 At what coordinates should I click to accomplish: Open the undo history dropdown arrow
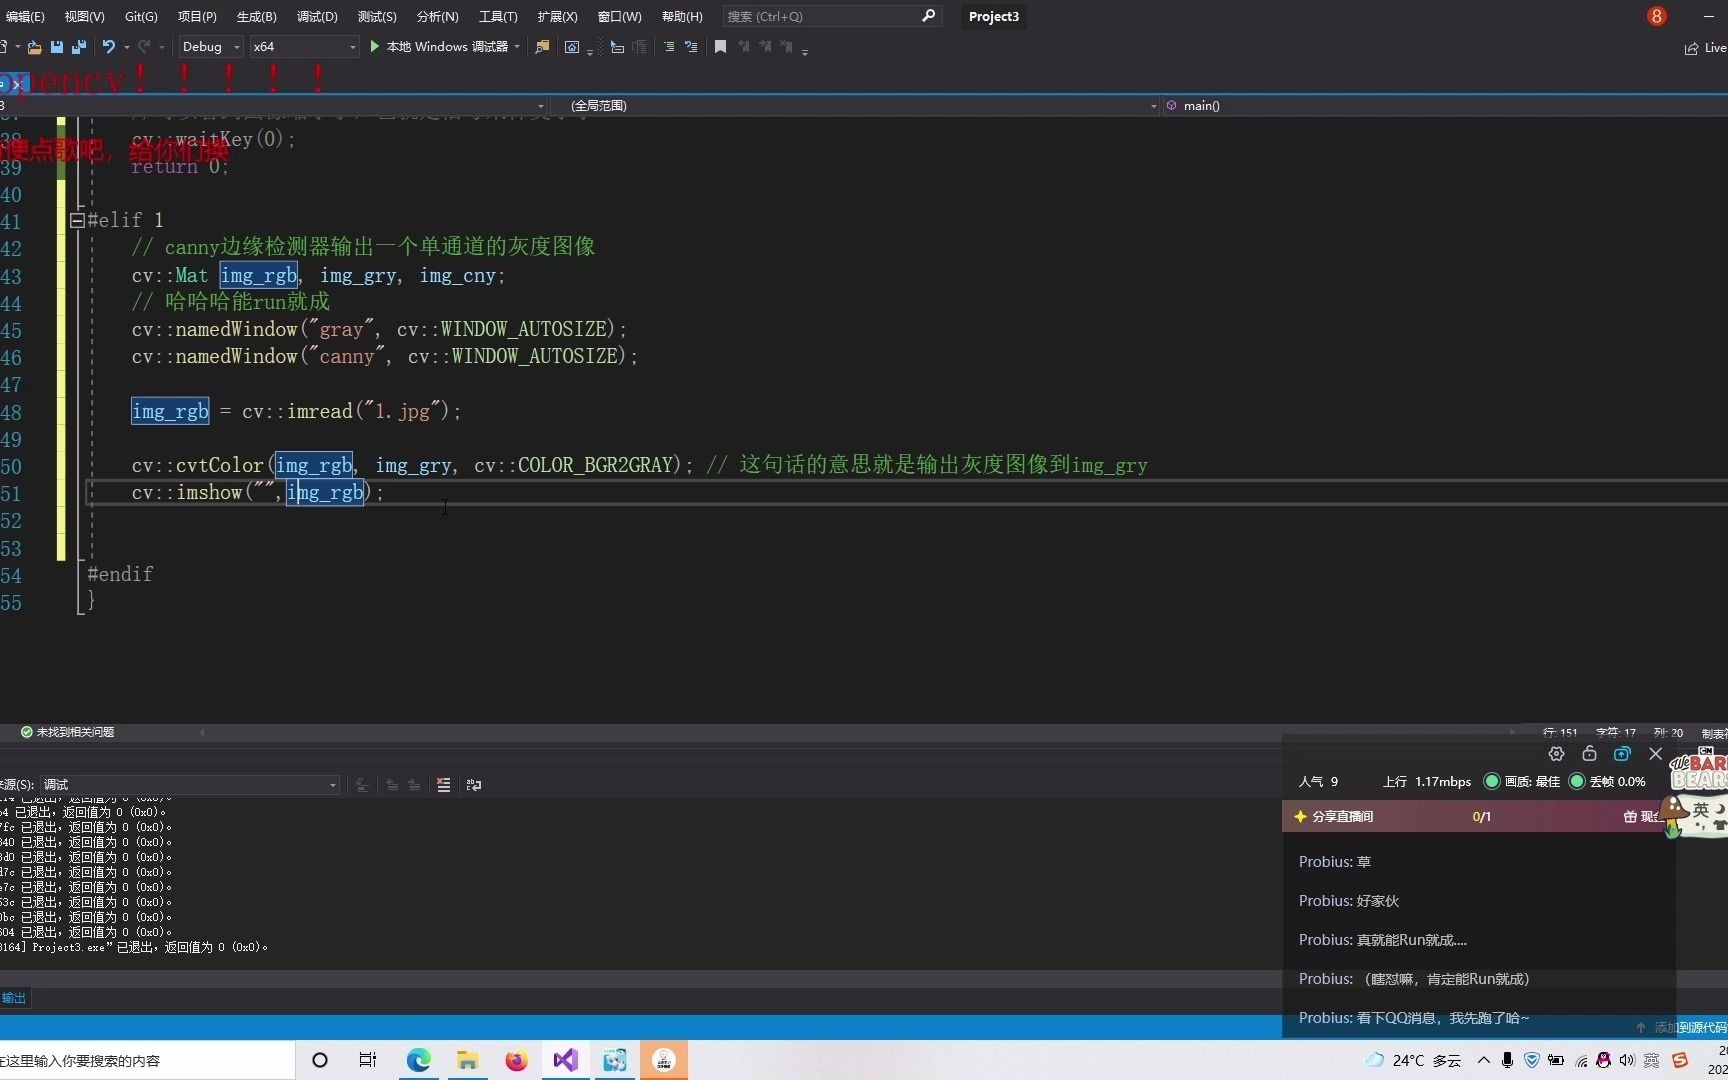(126, 47)
